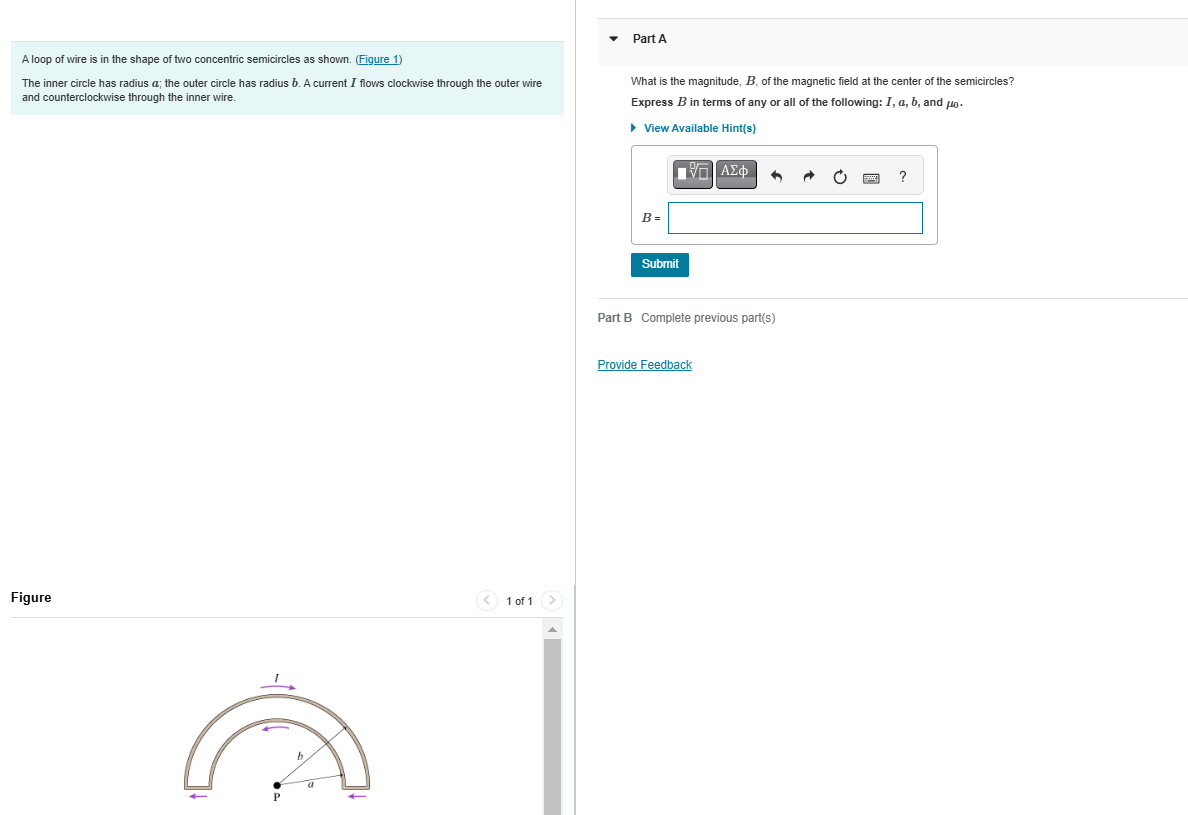Reset the answer field using the reset icon
The height and width of the screenshot is (815, 1188).
pyautogui.click(x=839, y=176)
